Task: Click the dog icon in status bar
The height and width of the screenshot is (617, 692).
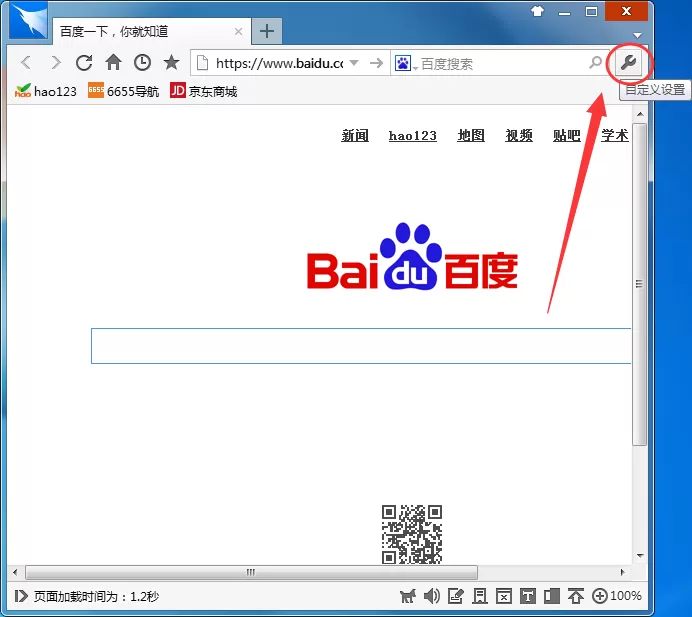Action: (x=408, y=596)
